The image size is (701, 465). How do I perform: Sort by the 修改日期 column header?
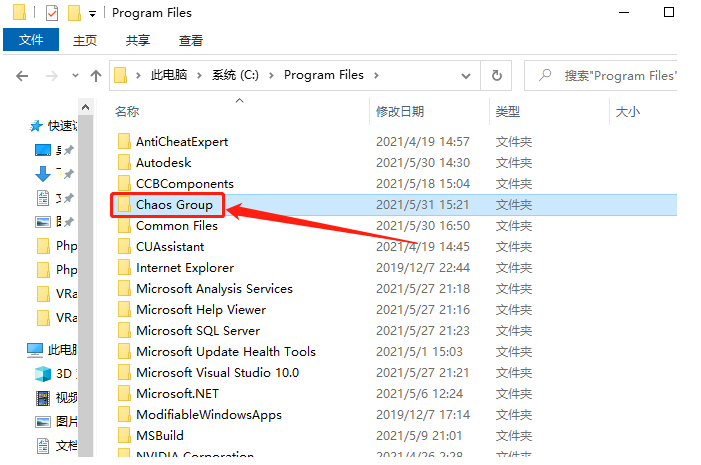(400, 111)
